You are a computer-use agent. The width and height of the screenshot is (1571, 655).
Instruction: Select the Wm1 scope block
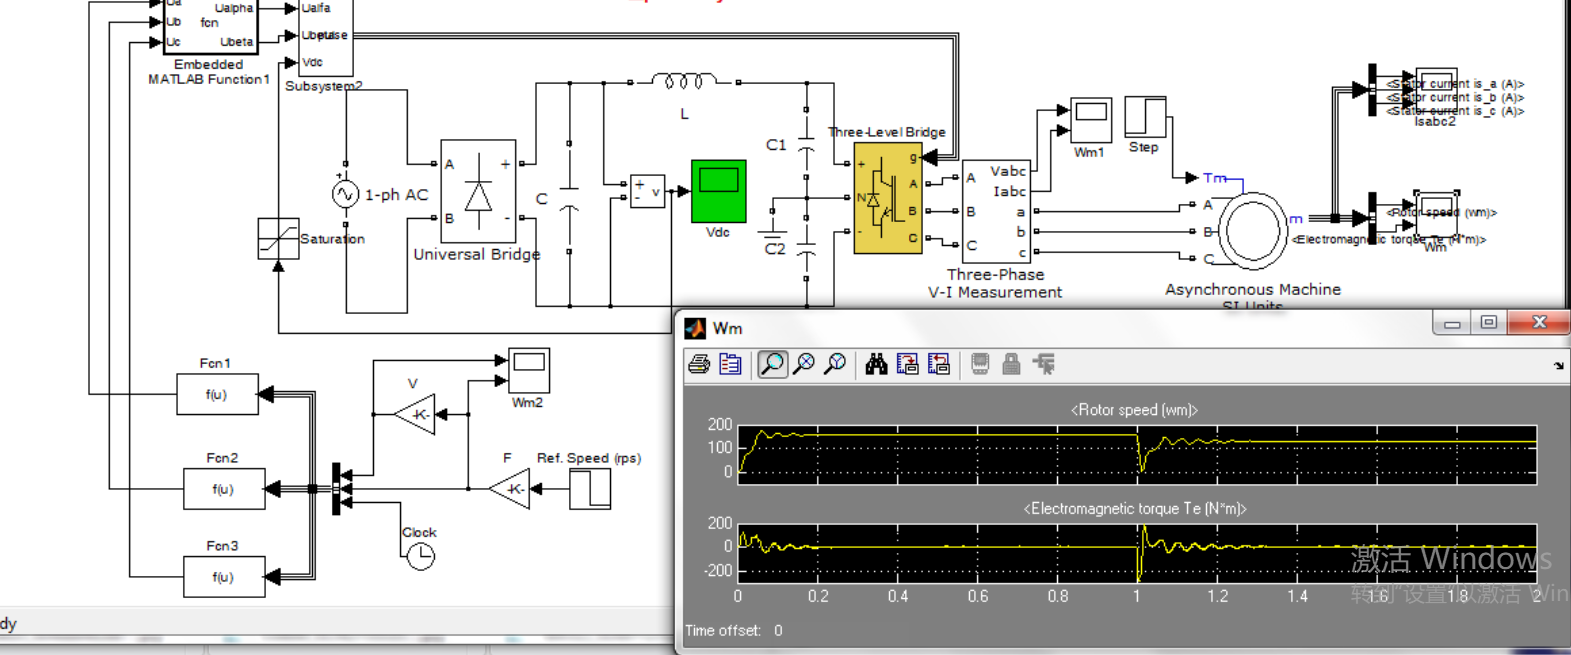(x=1091, y=120)
